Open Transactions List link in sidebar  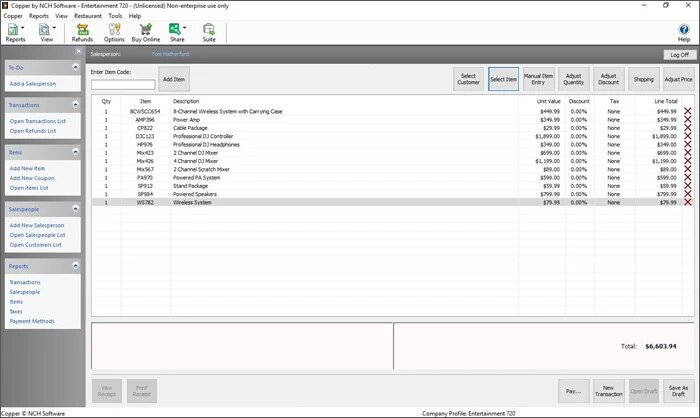click(38, 121)
